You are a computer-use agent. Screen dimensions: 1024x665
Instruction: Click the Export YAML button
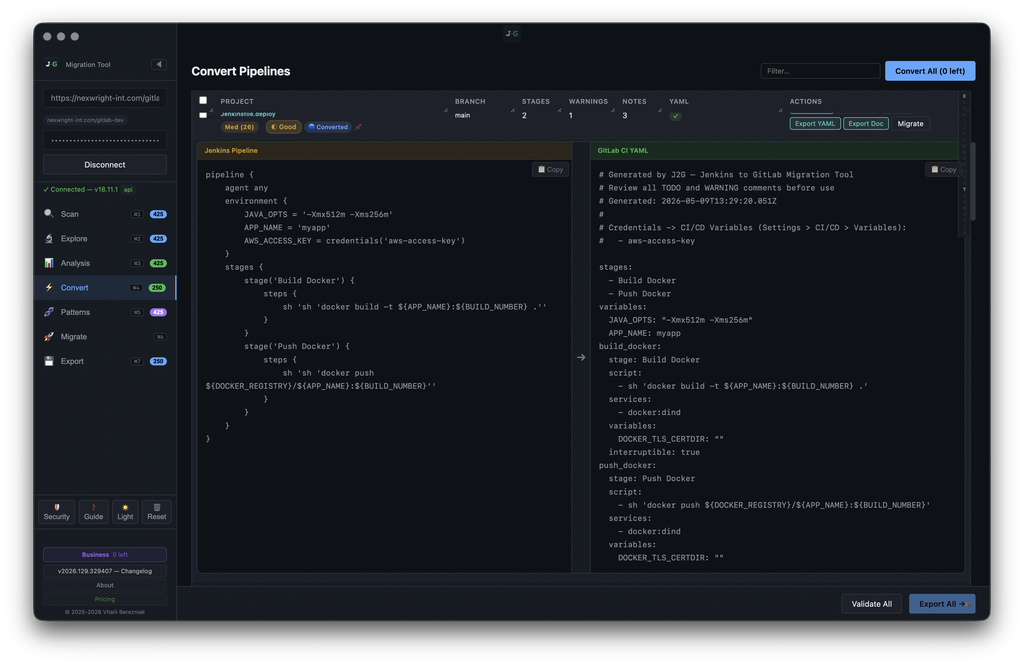814,123
